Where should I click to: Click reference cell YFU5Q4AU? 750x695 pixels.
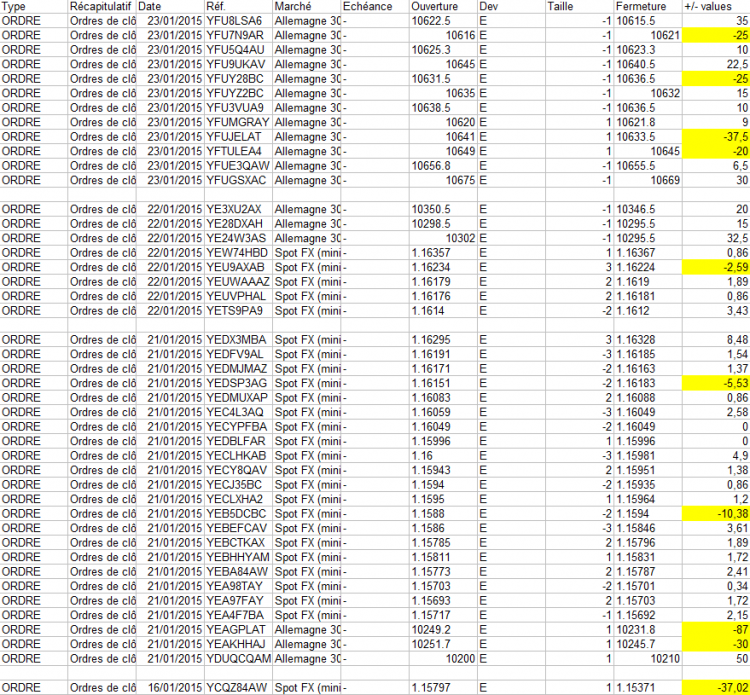pyautogui.click(x=239, y=50)
